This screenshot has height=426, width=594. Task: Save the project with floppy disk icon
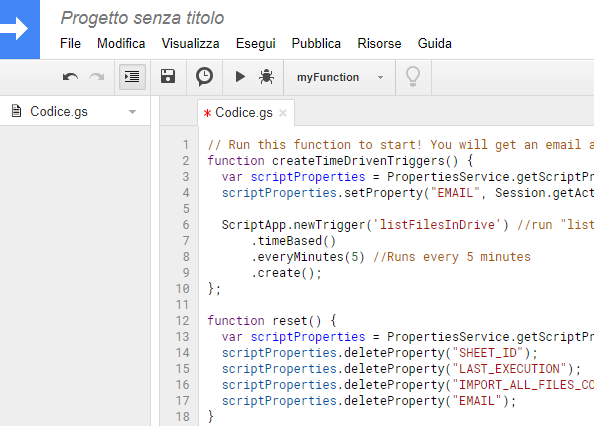(x=168, y=76)
